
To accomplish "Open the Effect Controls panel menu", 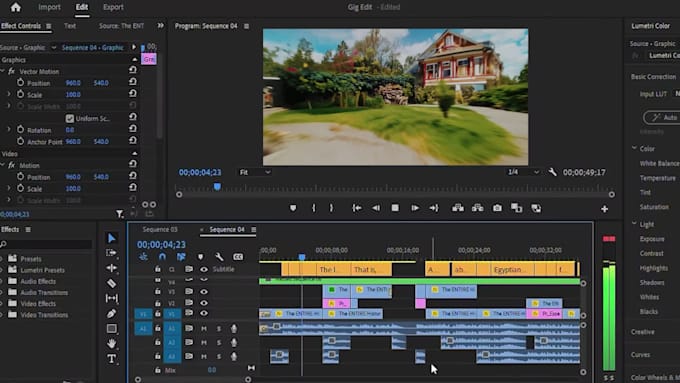I will [x=49, y=26].
